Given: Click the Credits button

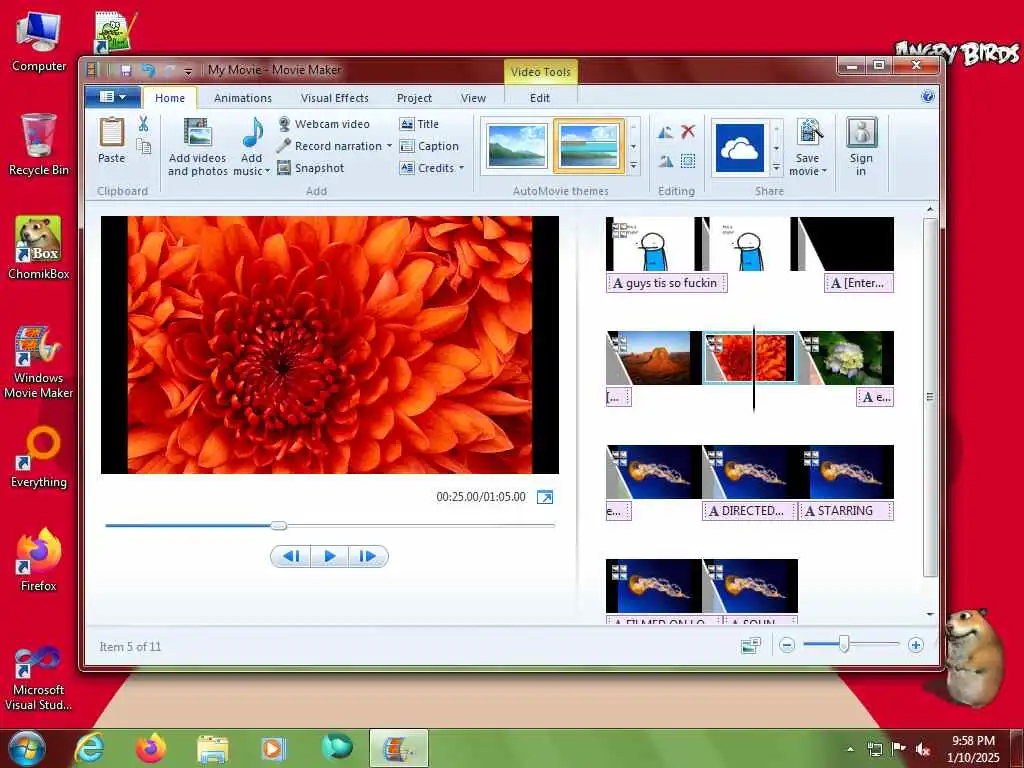Looking at the screenshot, I should [x=428, y=168].
